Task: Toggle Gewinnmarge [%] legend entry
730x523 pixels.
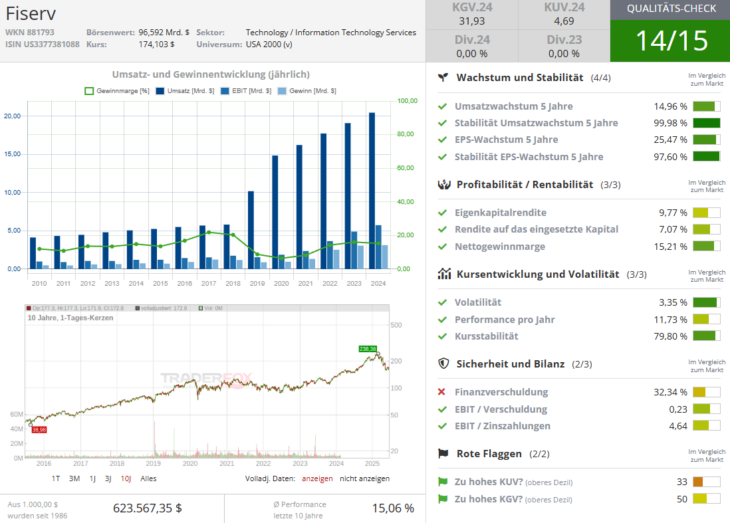Action: click(x=117, y=91)
